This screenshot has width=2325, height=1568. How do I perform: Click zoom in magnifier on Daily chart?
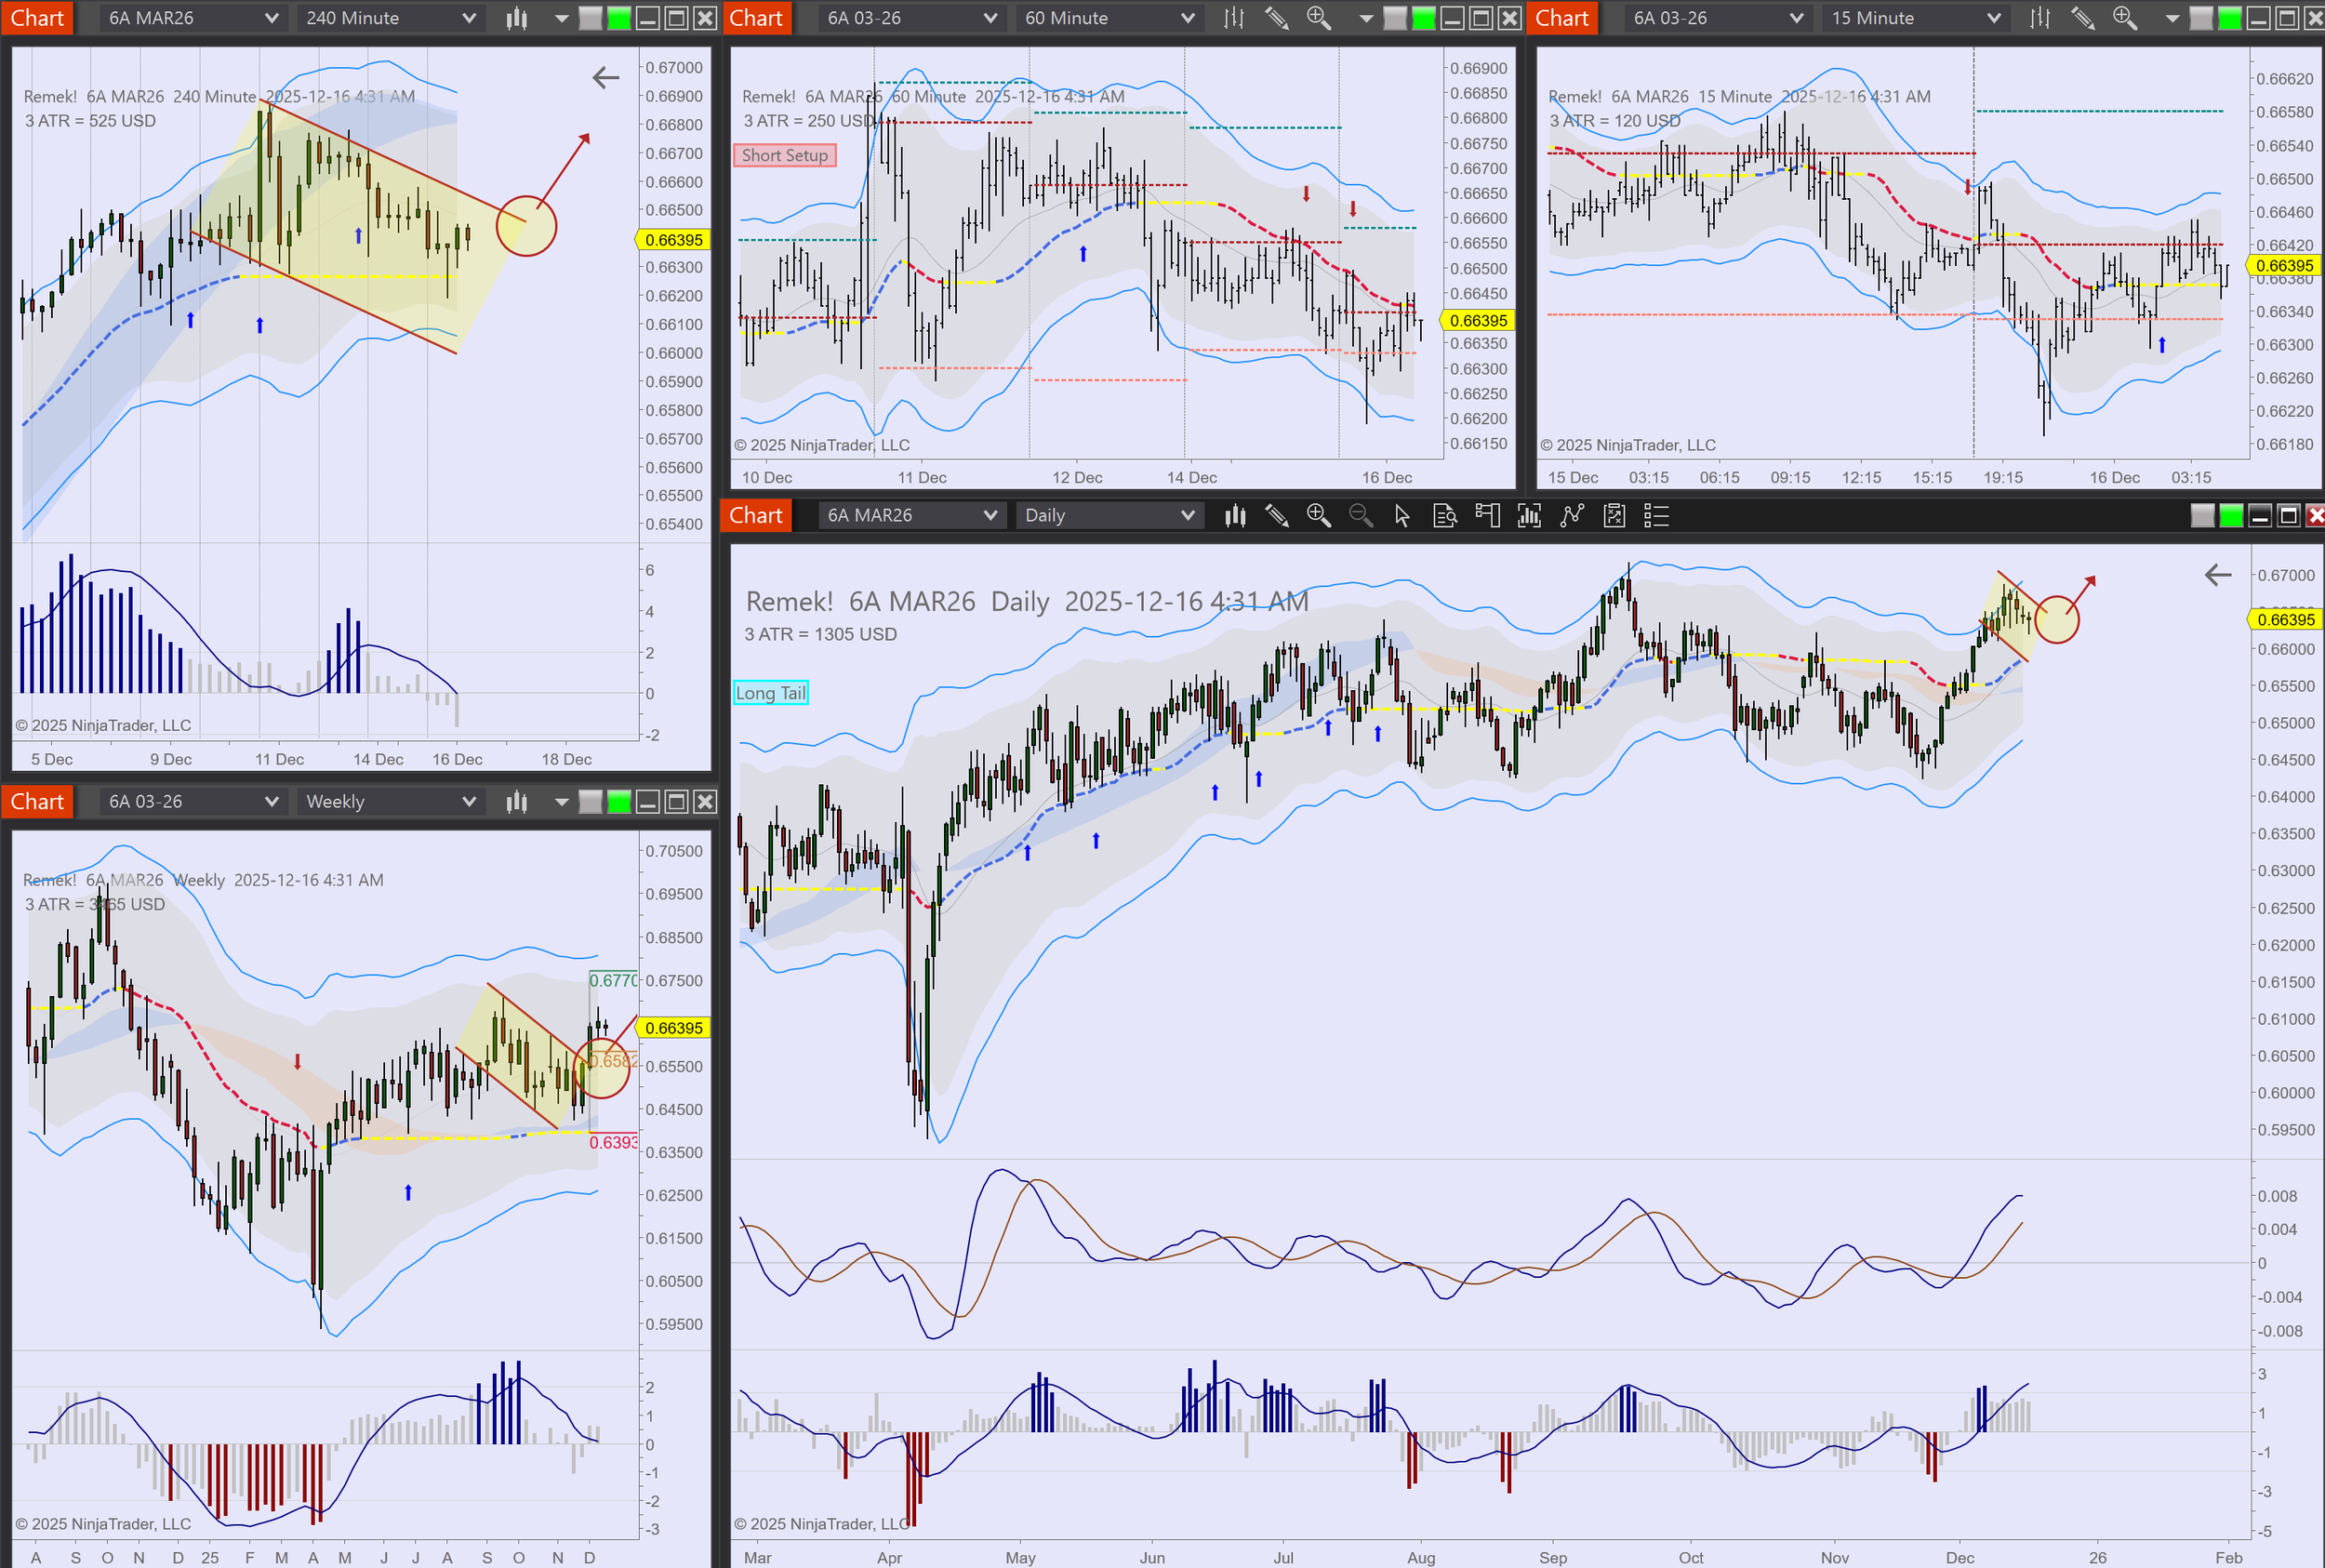(1318, 515)
